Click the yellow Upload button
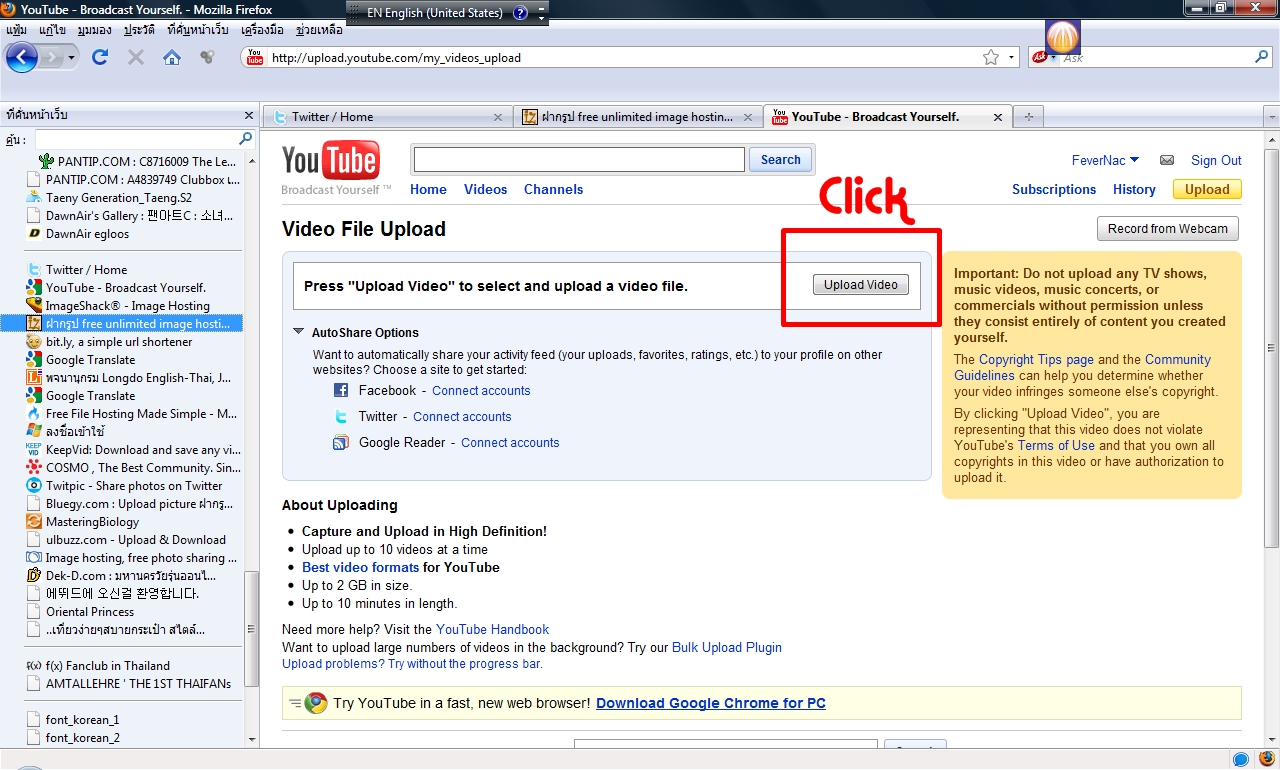The image size is (1280, 770). tap(1207, 189)
